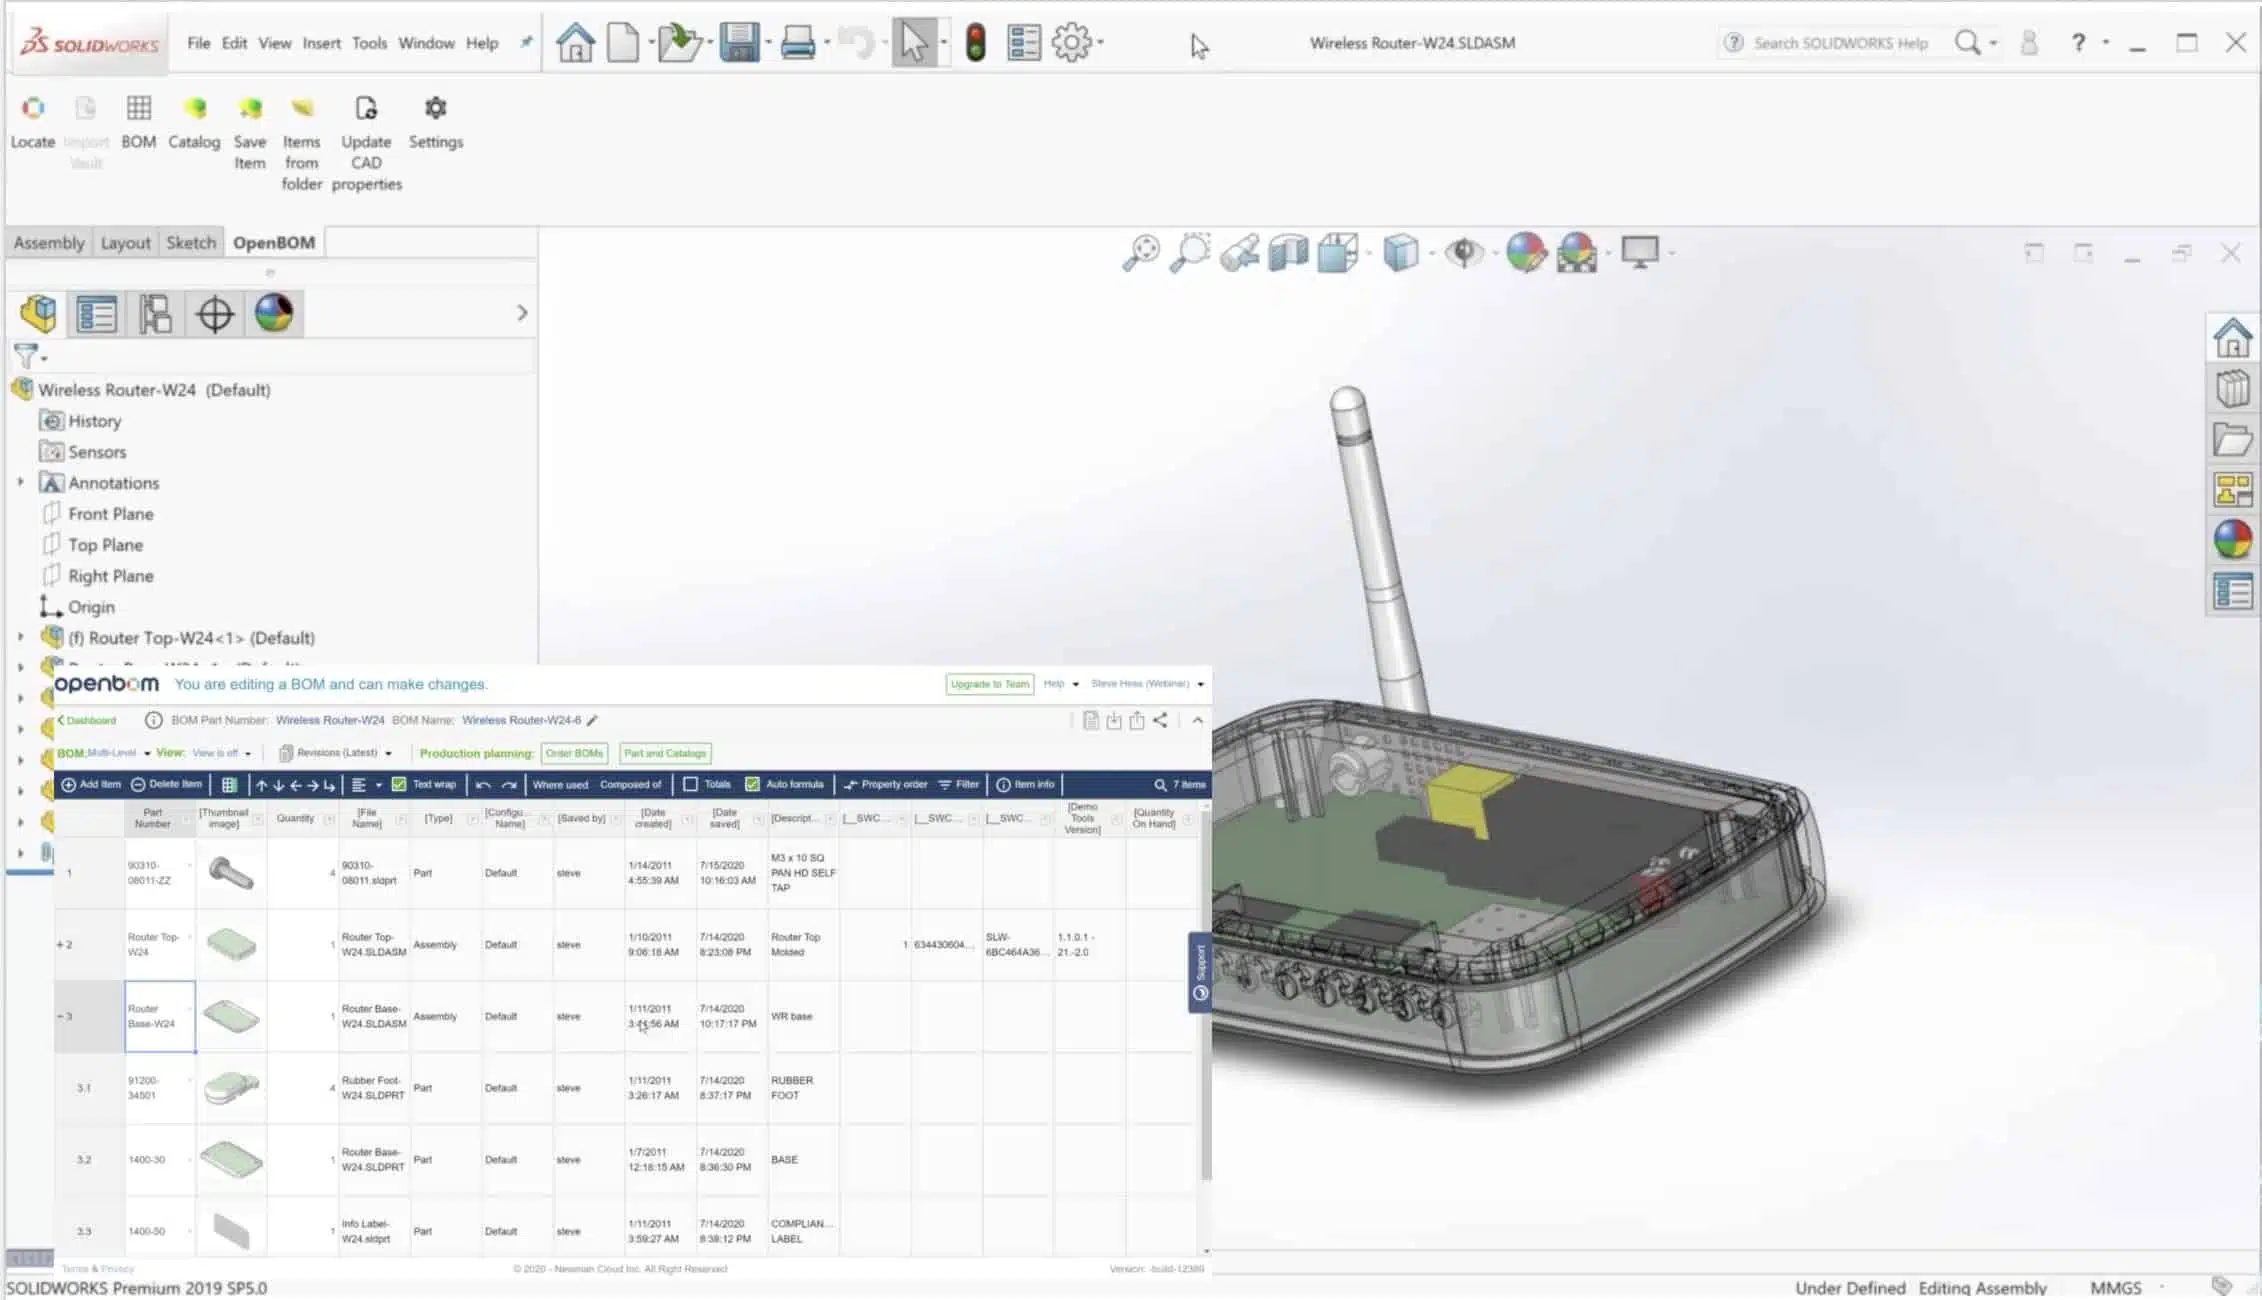Click the screw thumbnail in row 1
Image resolution: width=2262 pixels, height=1300 pixels.
pos(231,874)
